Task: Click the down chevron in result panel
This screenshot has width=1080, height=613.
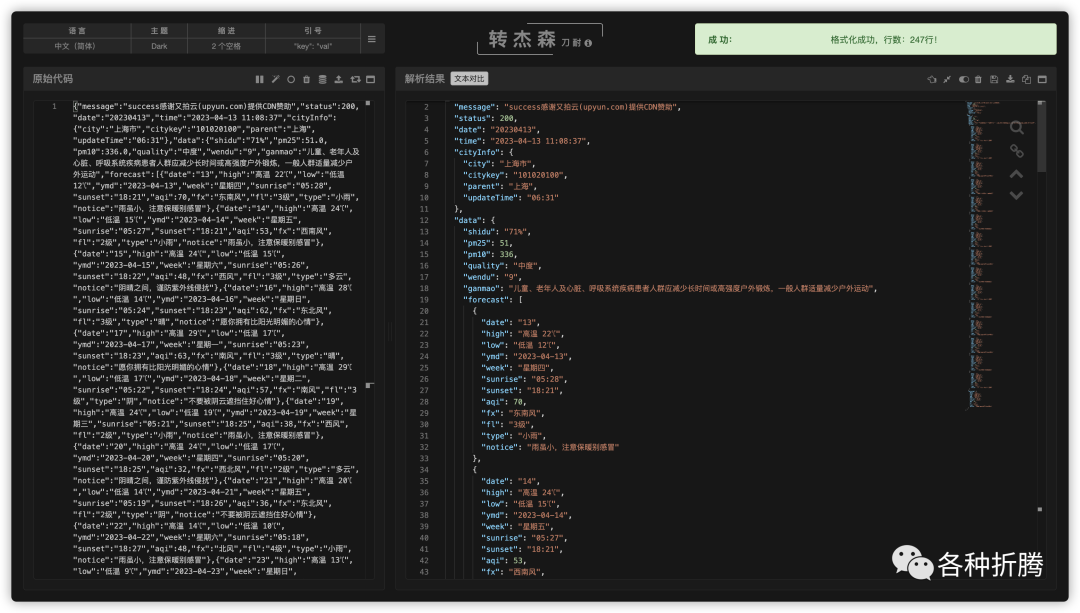Action: coord(1016,196)
